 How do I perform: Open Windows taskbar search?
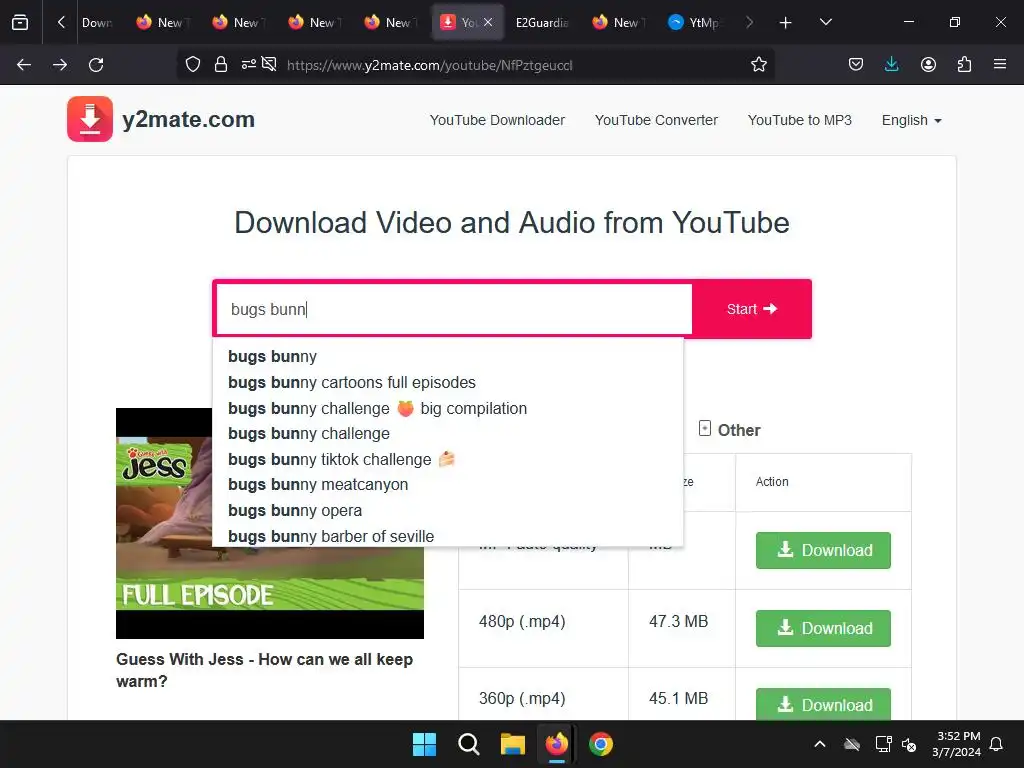[x=469, y=744]
